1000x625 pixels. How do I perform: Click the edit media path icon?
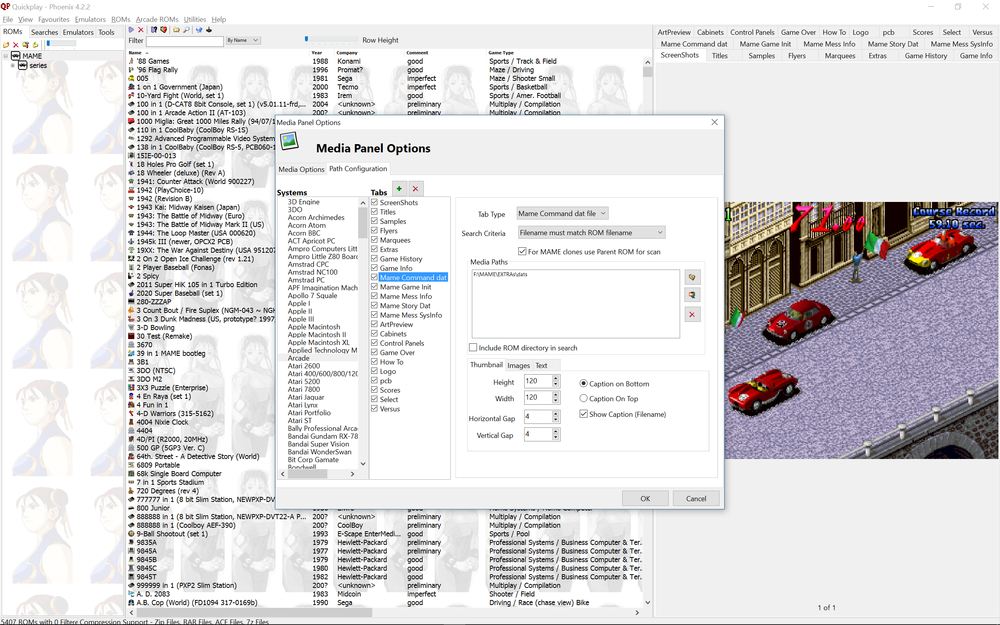click(x=692, y=295)
